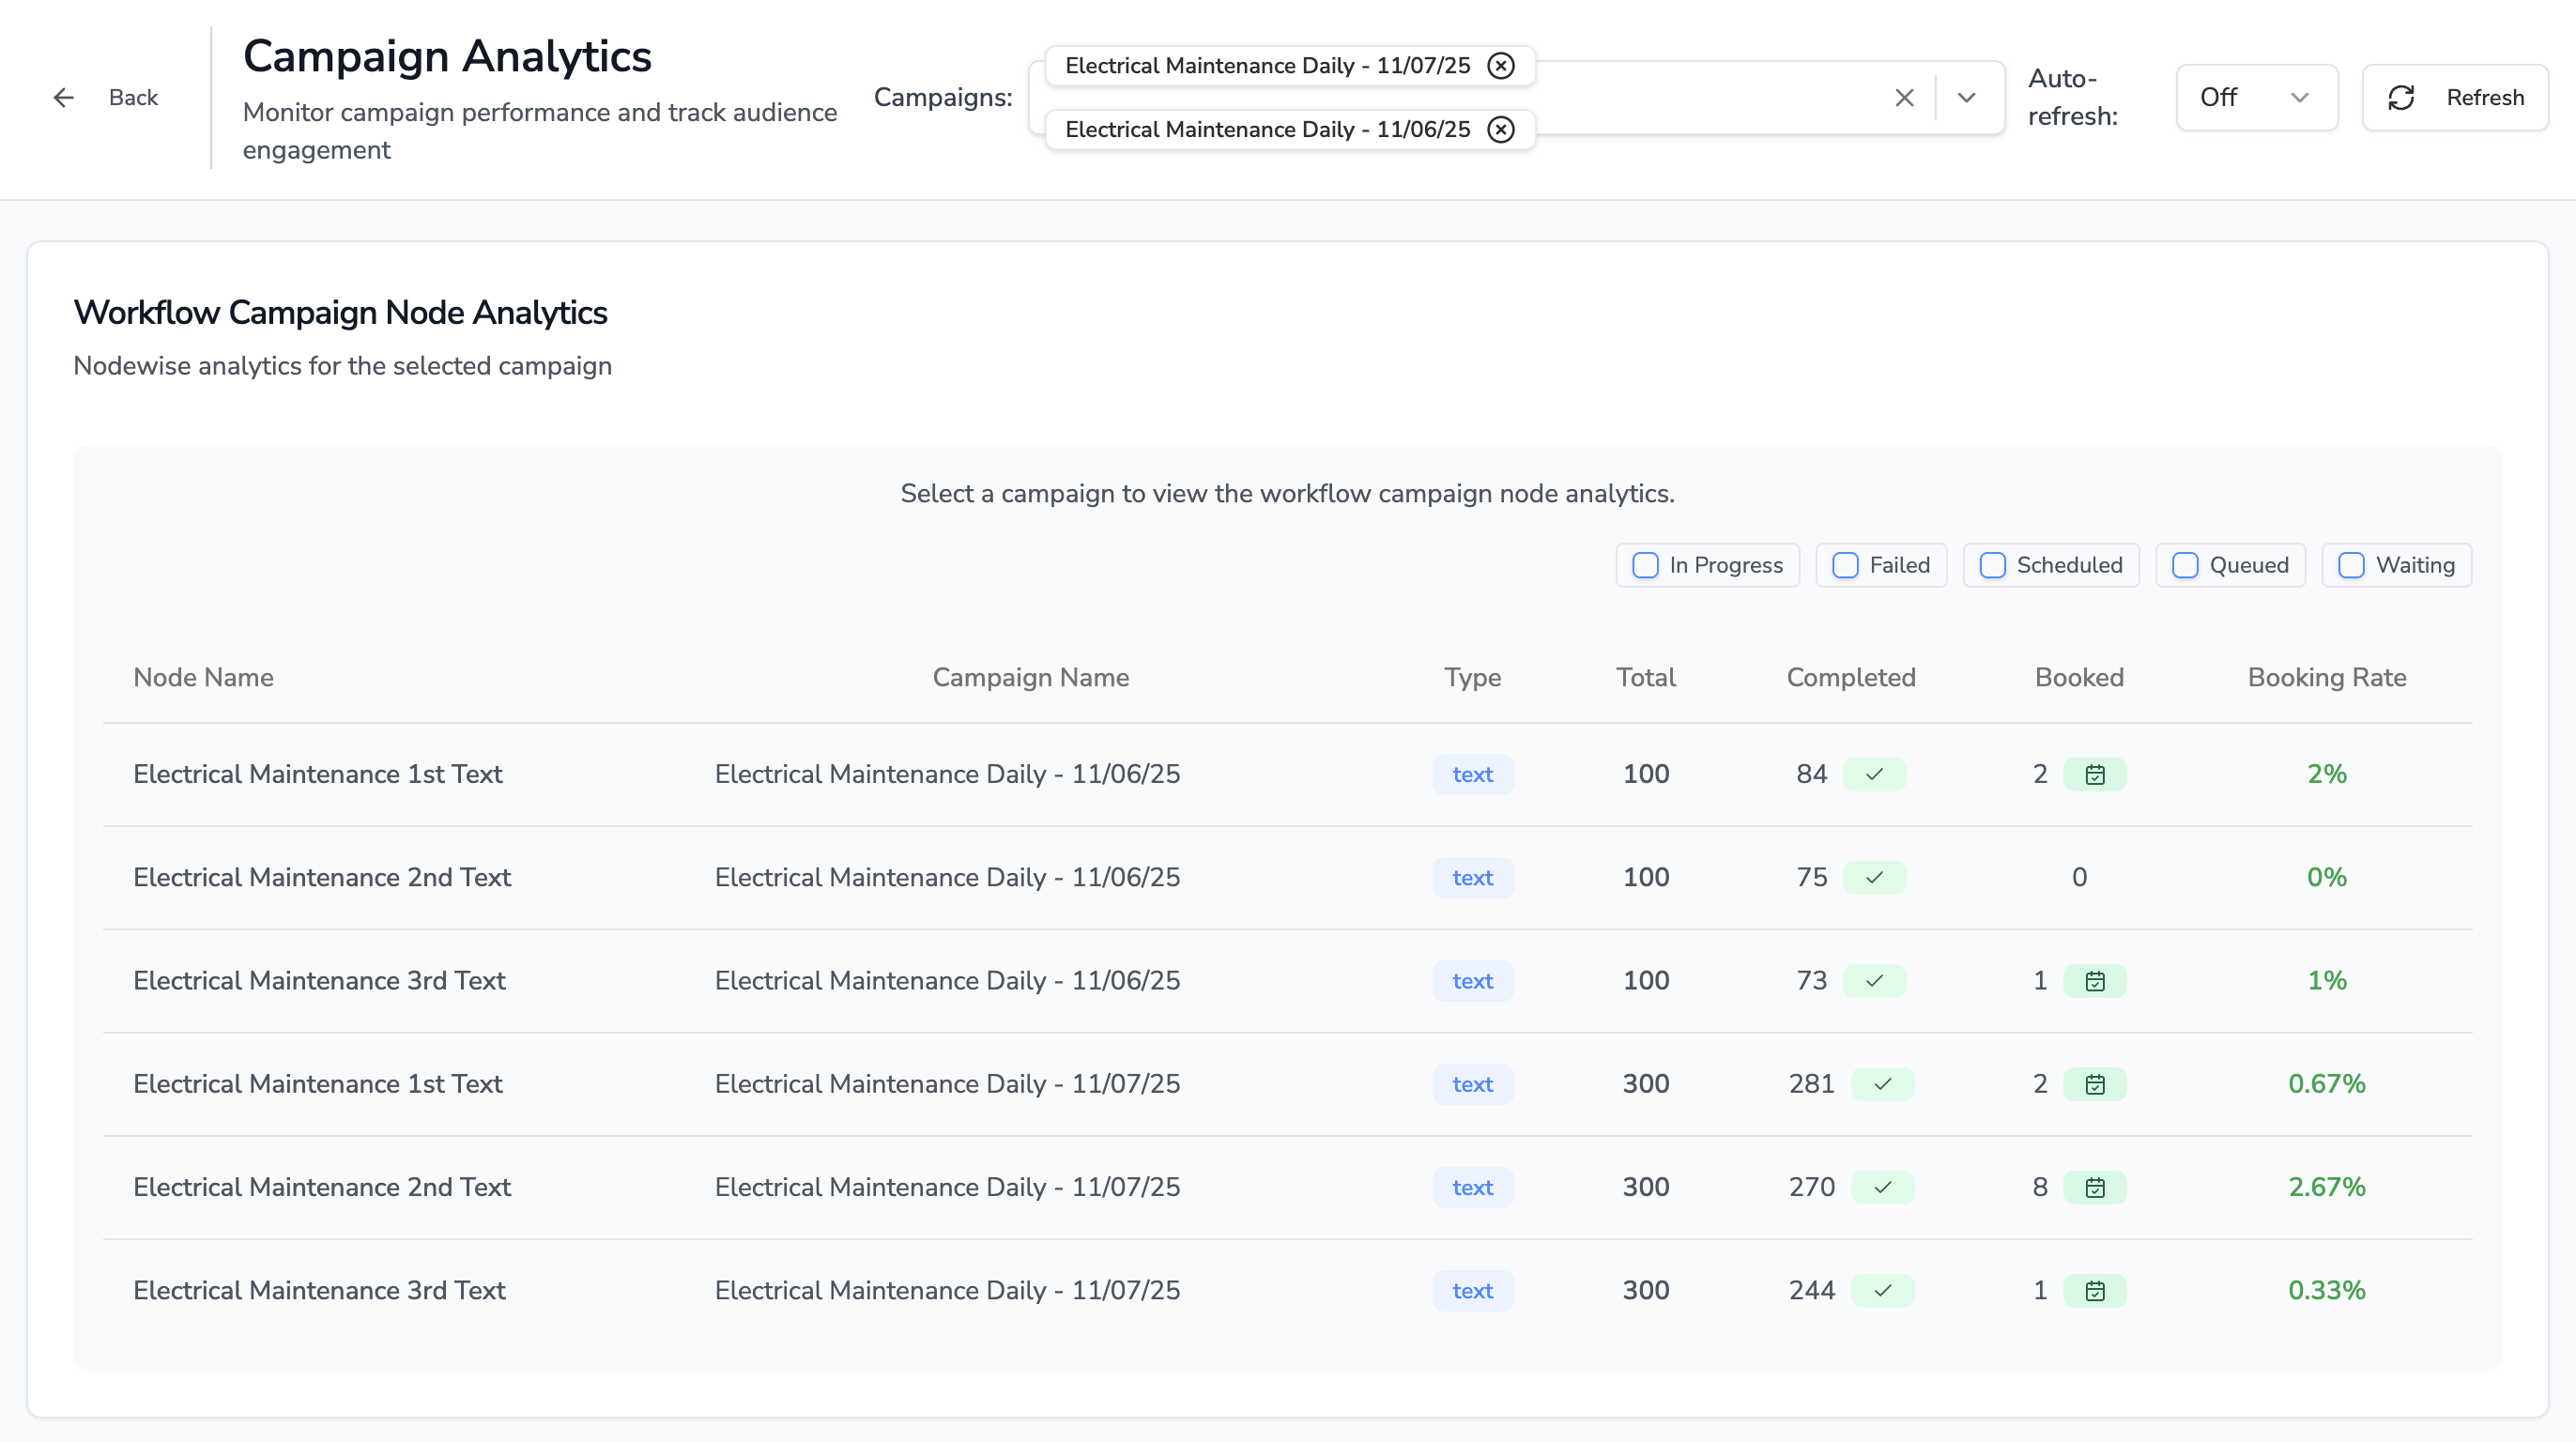Click the green checkmark beside 84 completed
The width and height of the screenshot is (2576, 1442).
tap(1875, 774)
